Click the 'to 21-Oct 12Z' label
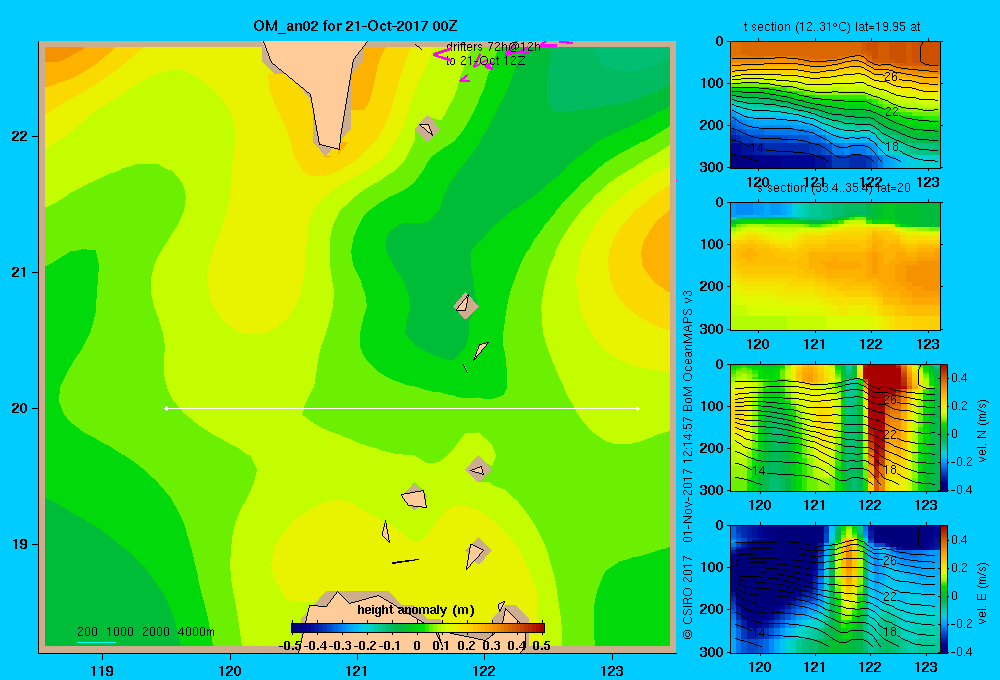 485,61
